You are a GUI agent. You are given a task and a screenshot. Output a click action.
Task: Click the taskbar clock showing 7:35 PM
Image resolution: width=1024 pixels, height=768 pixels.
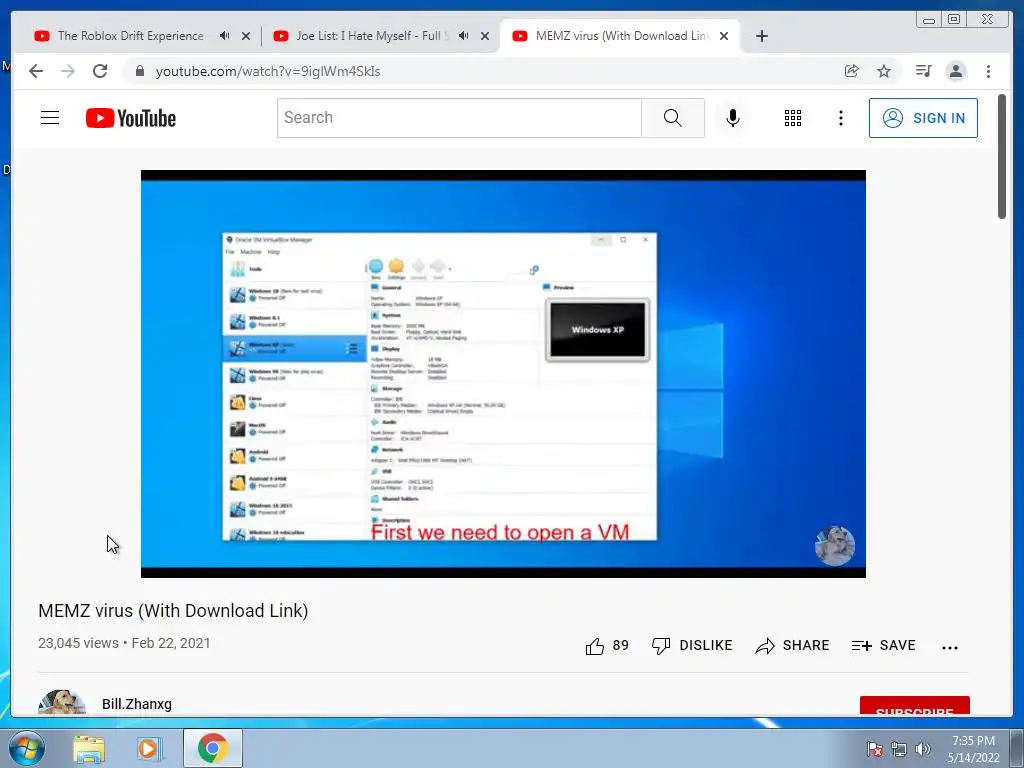point(973,749)
